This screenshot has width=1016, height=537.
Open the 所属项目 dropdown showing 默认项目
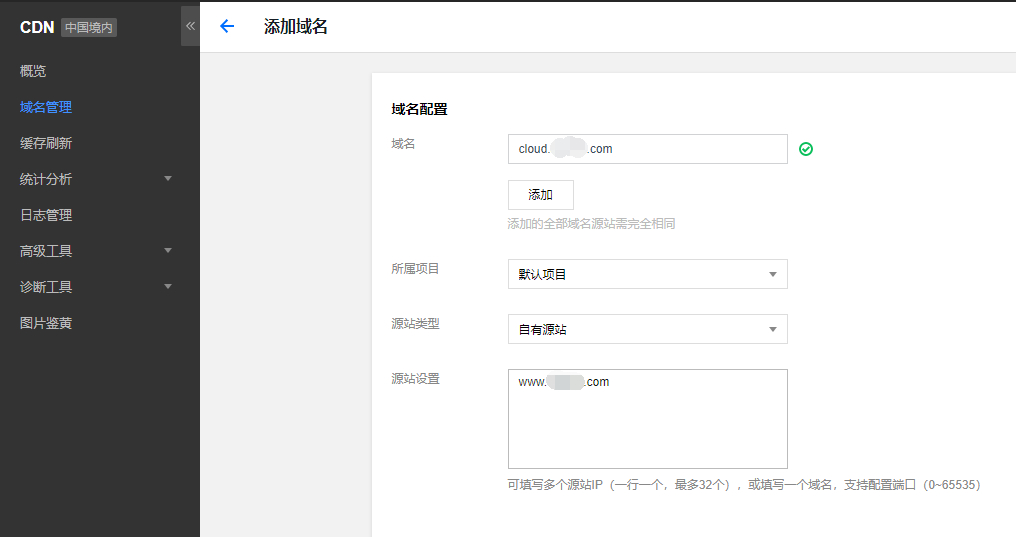(x=647, y=274)
